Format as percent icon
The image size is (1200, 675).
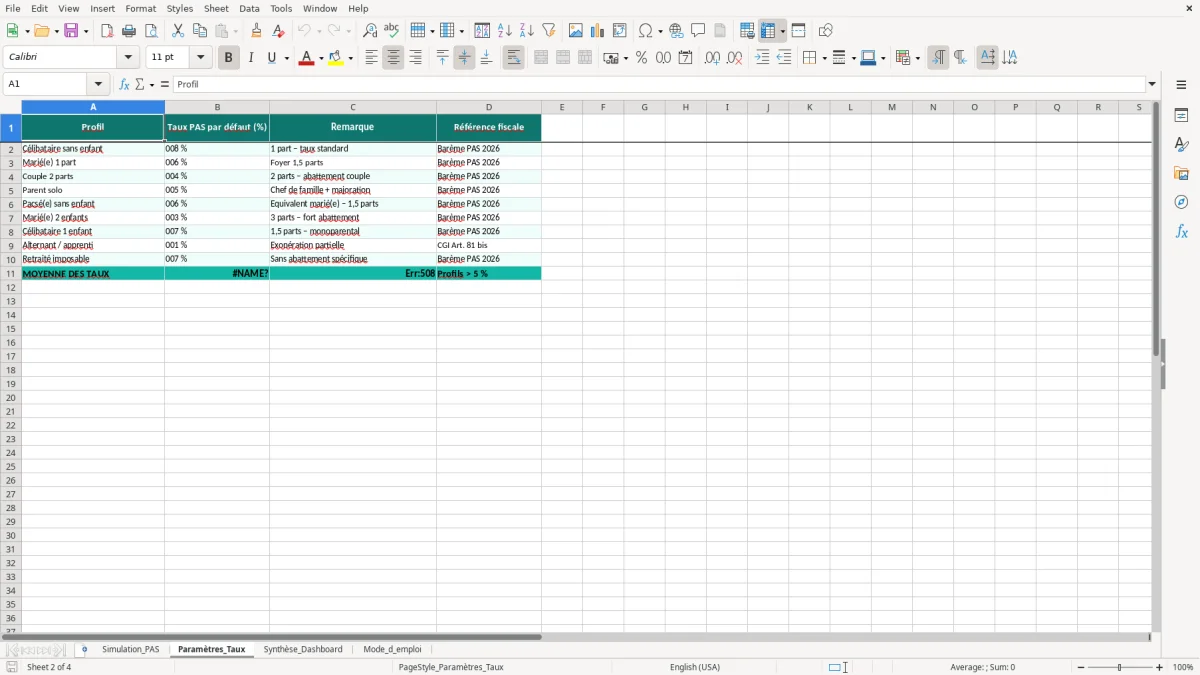coord(641,58)
